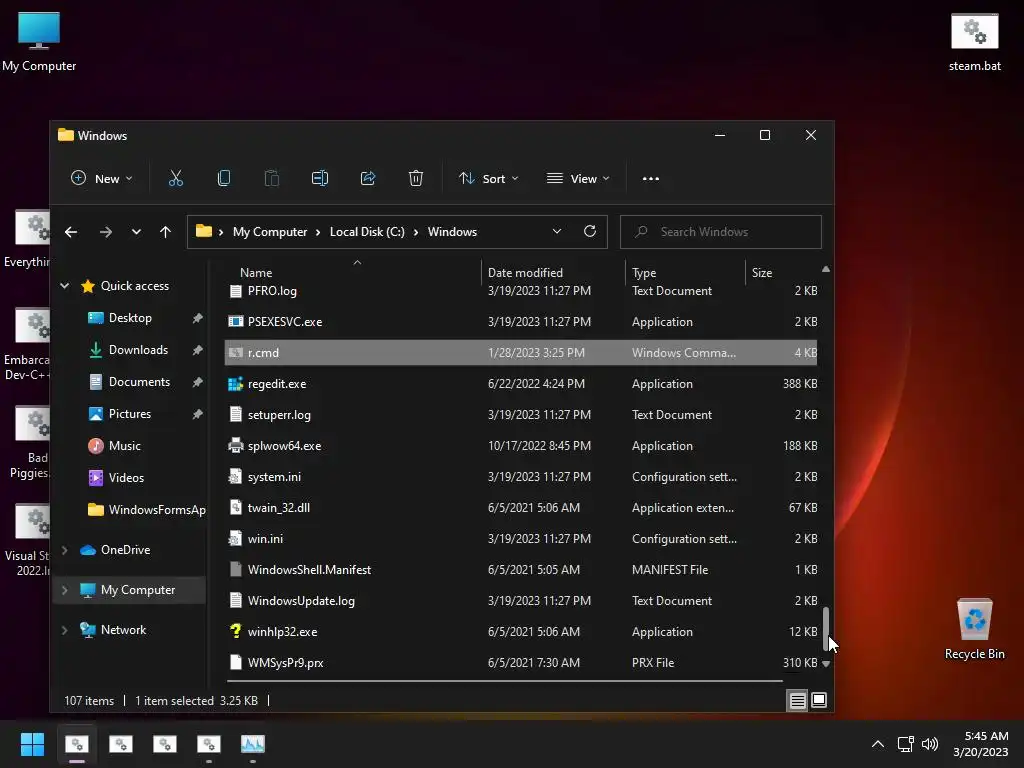The width and height of the screenshot is (1024, 768).
Task: Click the regedit.exe file icon
Action: point(235,384)
